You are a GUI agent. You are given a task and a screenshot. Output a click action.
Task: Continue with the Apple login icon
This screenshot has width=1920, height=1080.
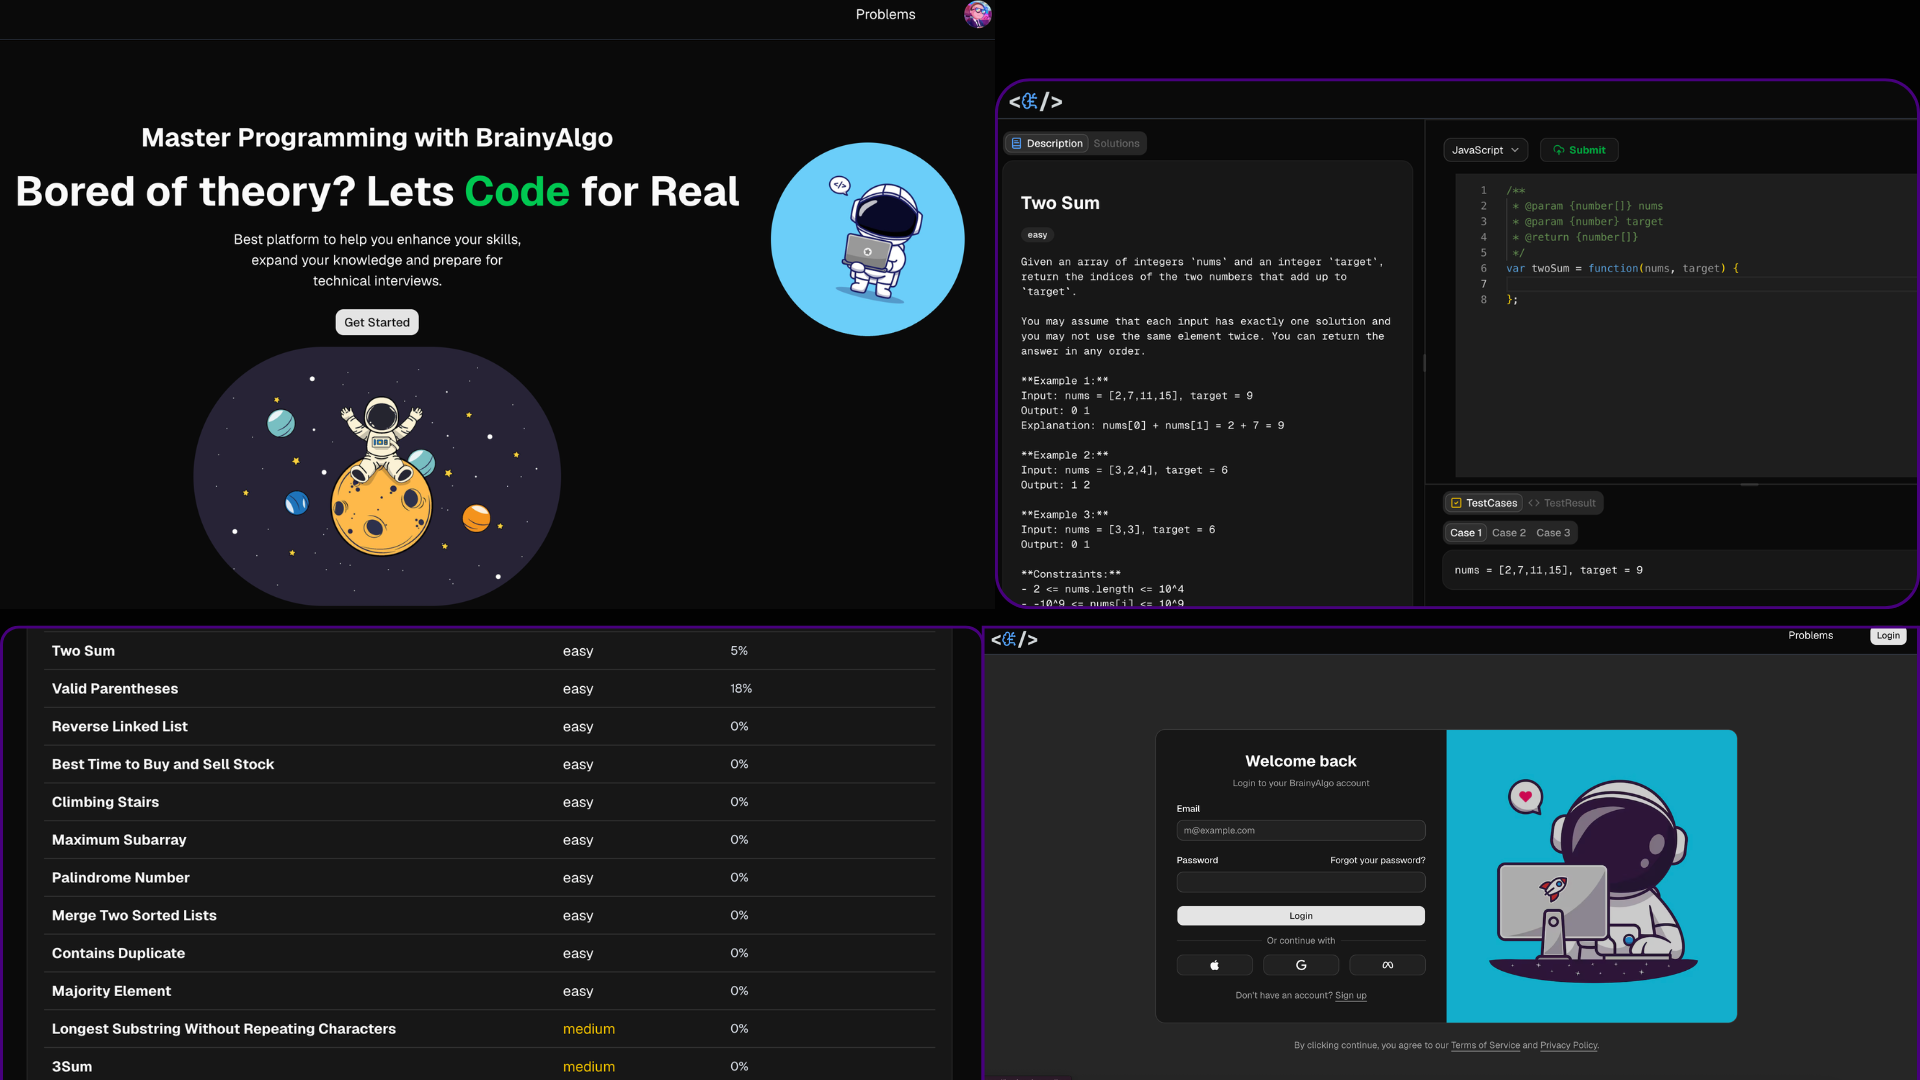point(1214,965)
